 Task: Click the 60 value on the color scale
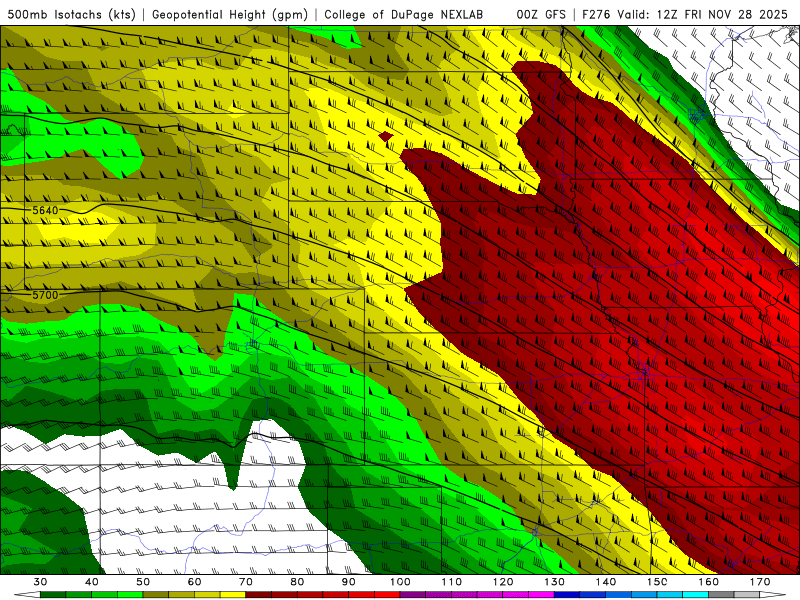(x=194, y=582)
